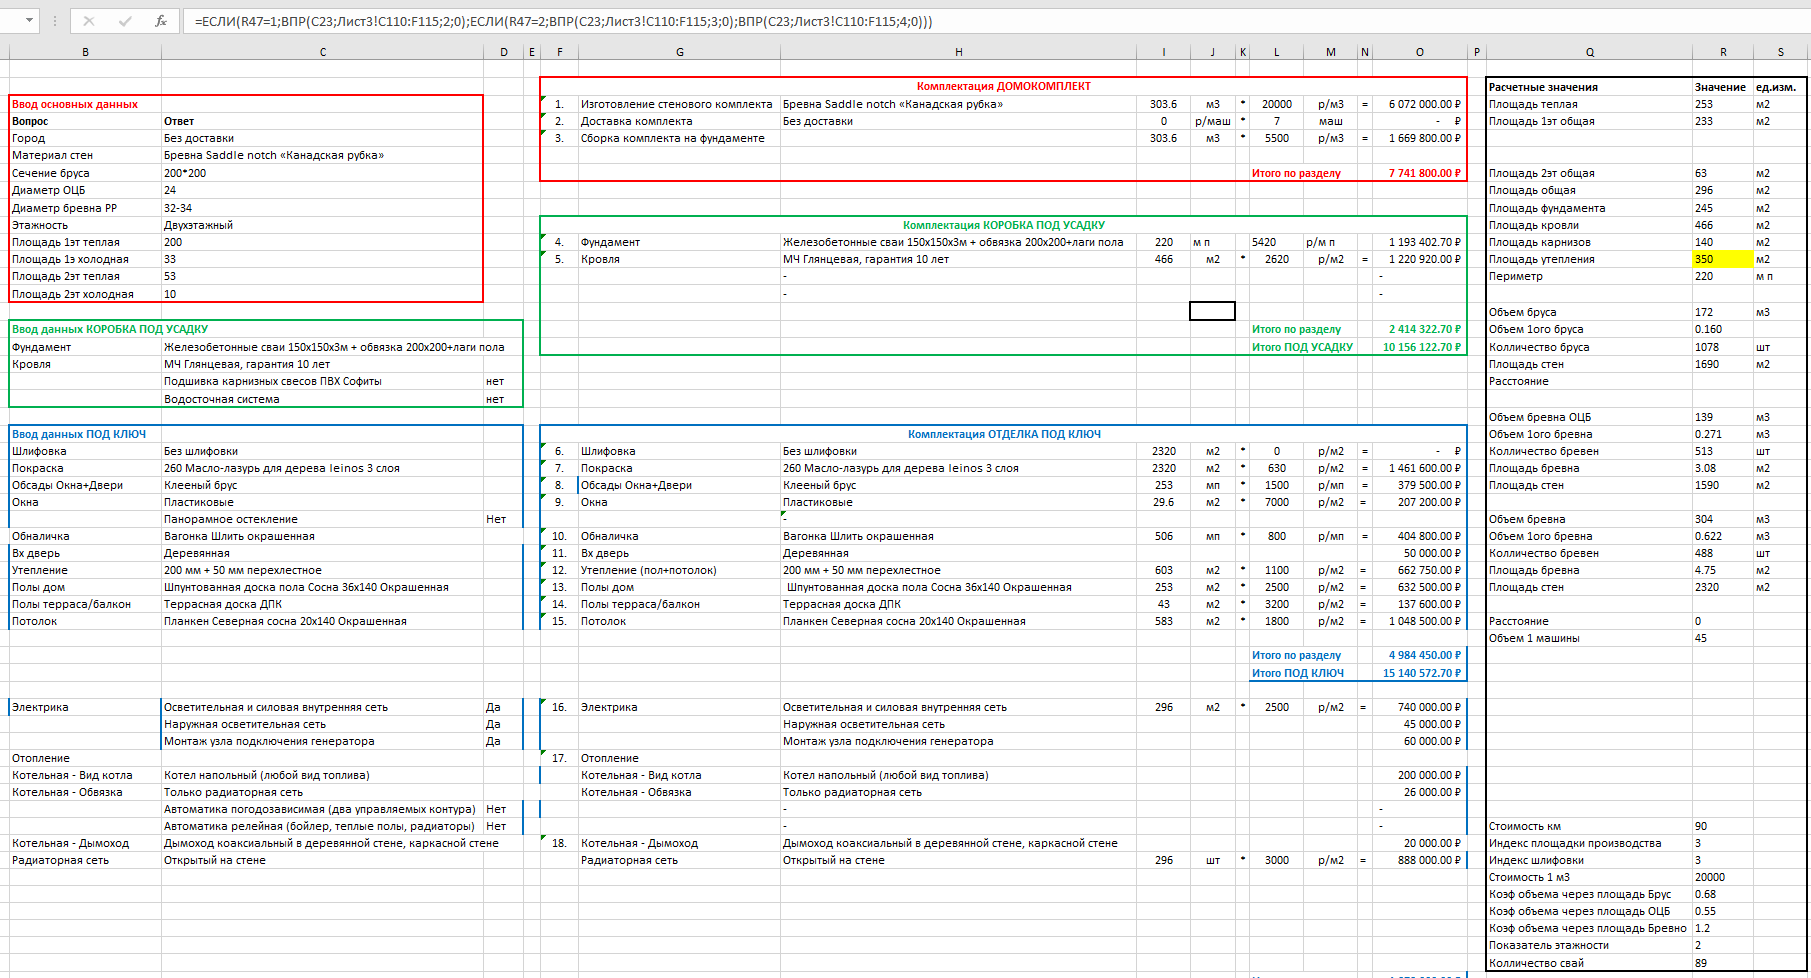Click 'Автоматика погодозависимая (два управляемых контура)' cell

(x=320, y=809)
